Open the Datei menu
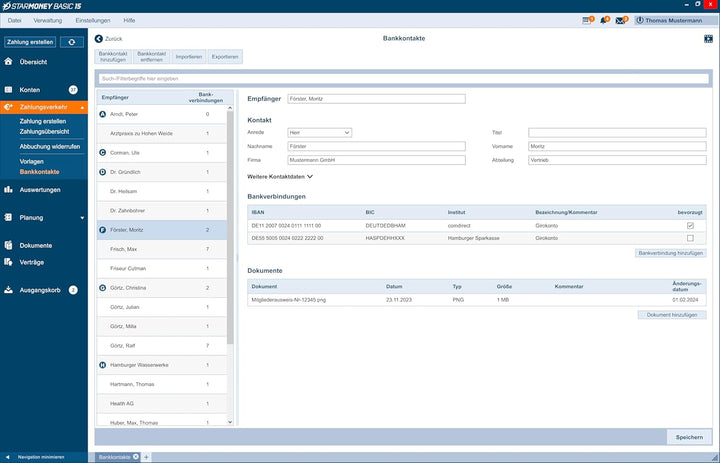720x463 pixels. (x=14, y=20)
